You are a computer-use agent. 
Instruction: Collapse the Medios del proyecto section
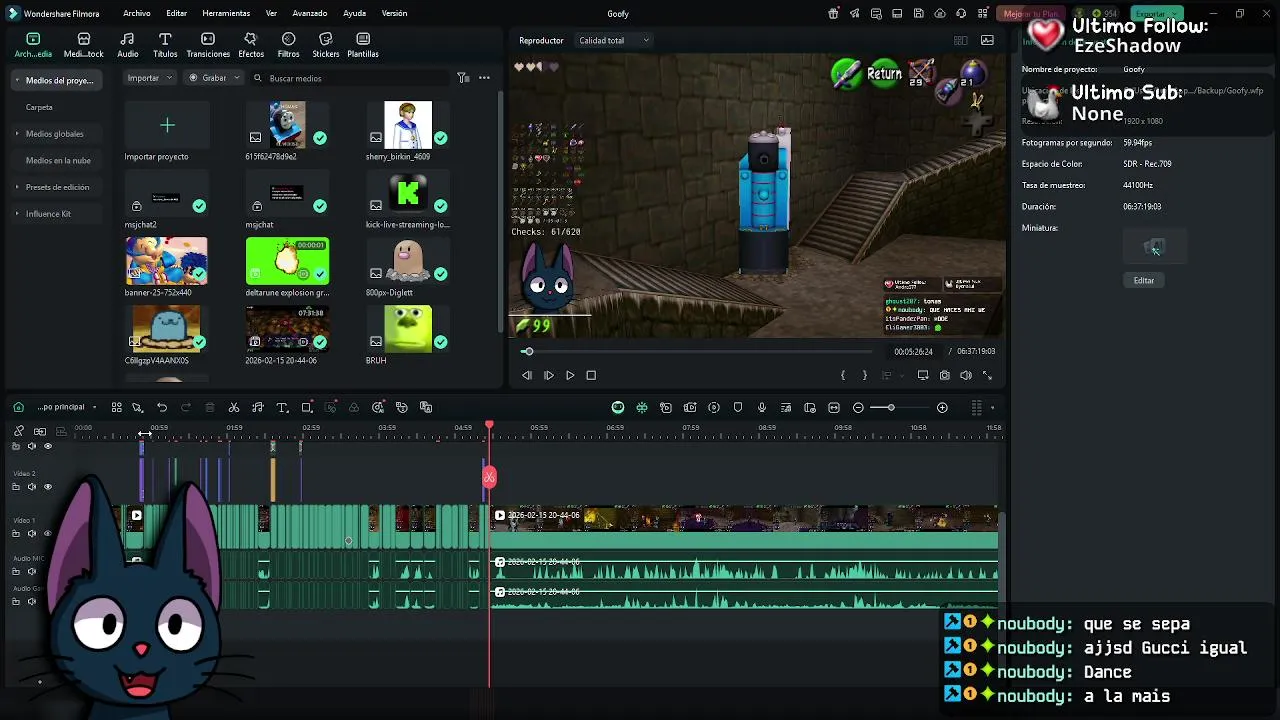click(x=16, y=80)
